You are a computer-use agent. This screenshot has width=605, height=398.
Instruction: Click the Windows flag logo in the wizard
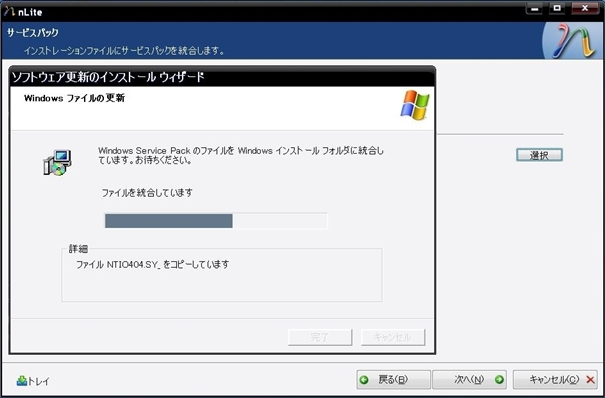pyautogui.click(x=415, y=105)
